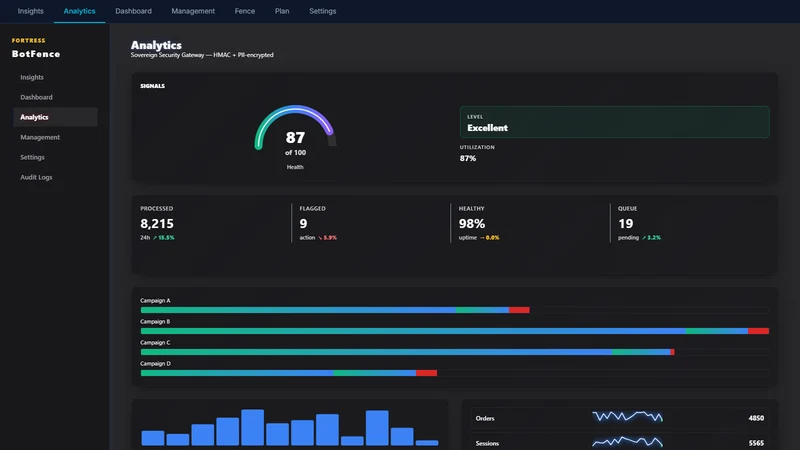Viewport: 800px width, 450px height.
Task: Click the 0.0% uptime trend indicator
Action: [489, 238]
